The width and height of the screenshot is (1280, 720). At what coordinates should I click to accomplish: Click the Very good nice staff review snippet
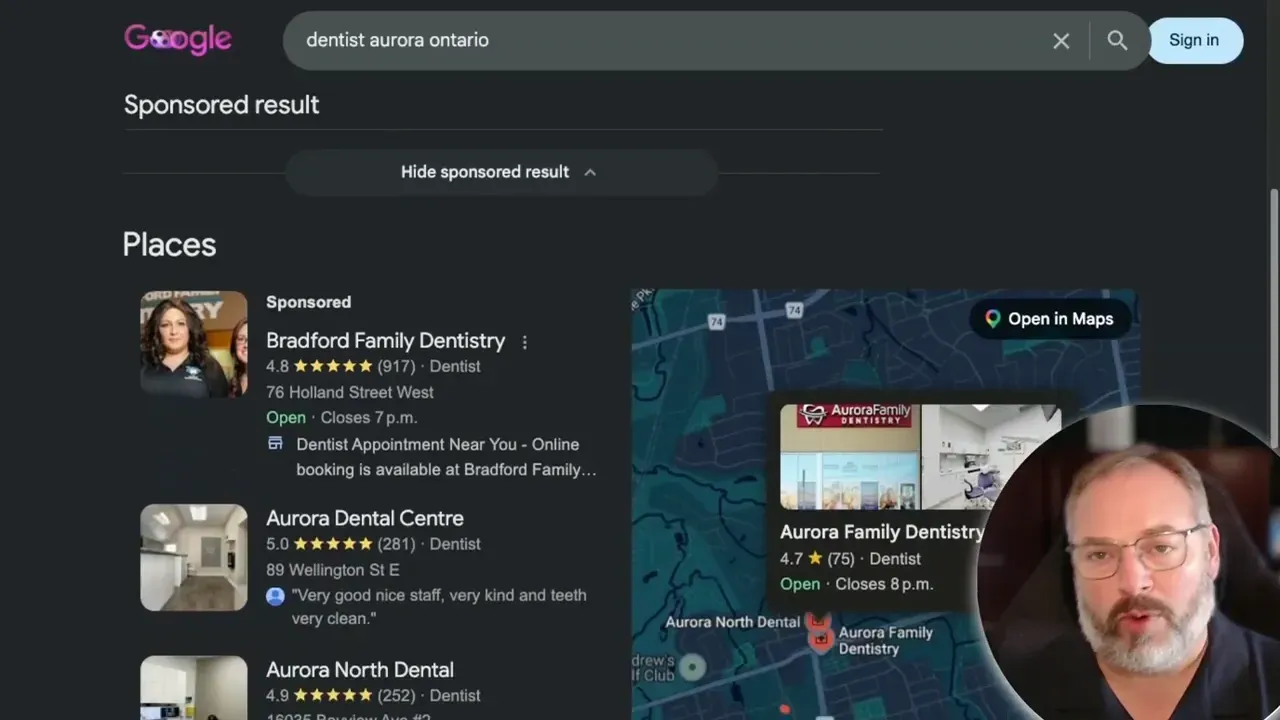[x=439, y=607]
